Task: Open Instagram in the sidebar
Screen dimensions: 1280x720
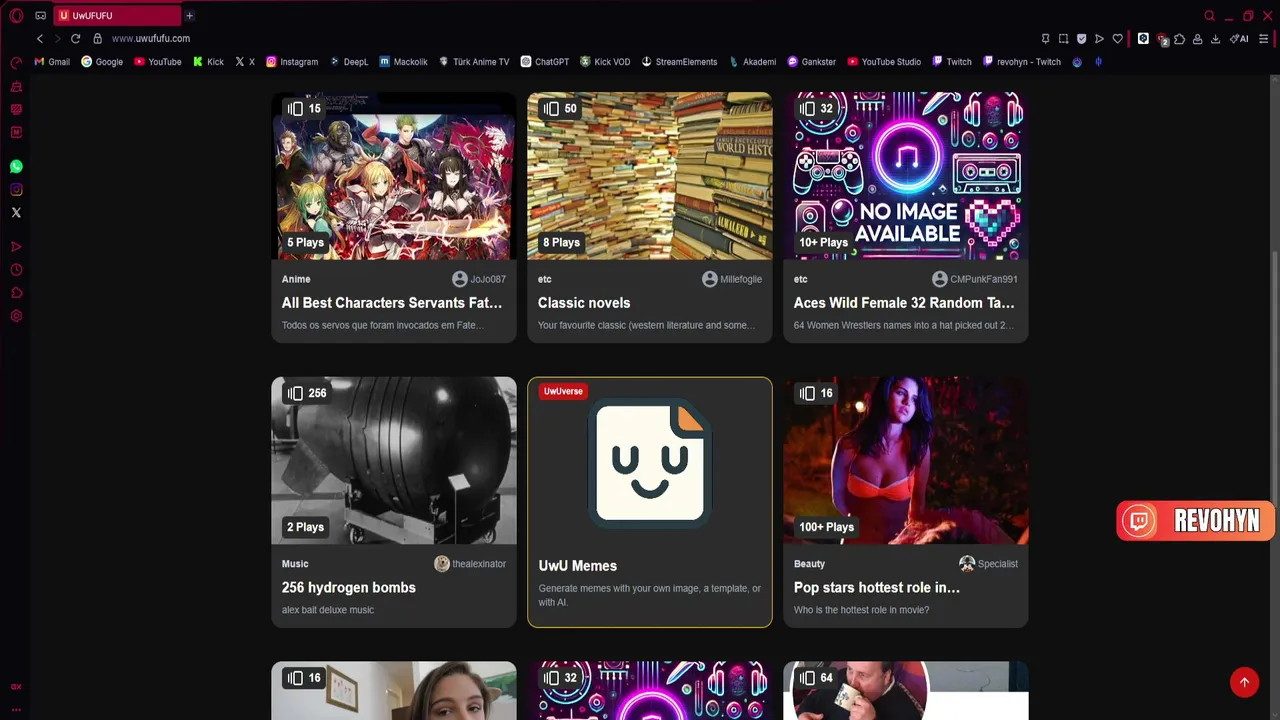Action: 16,189
